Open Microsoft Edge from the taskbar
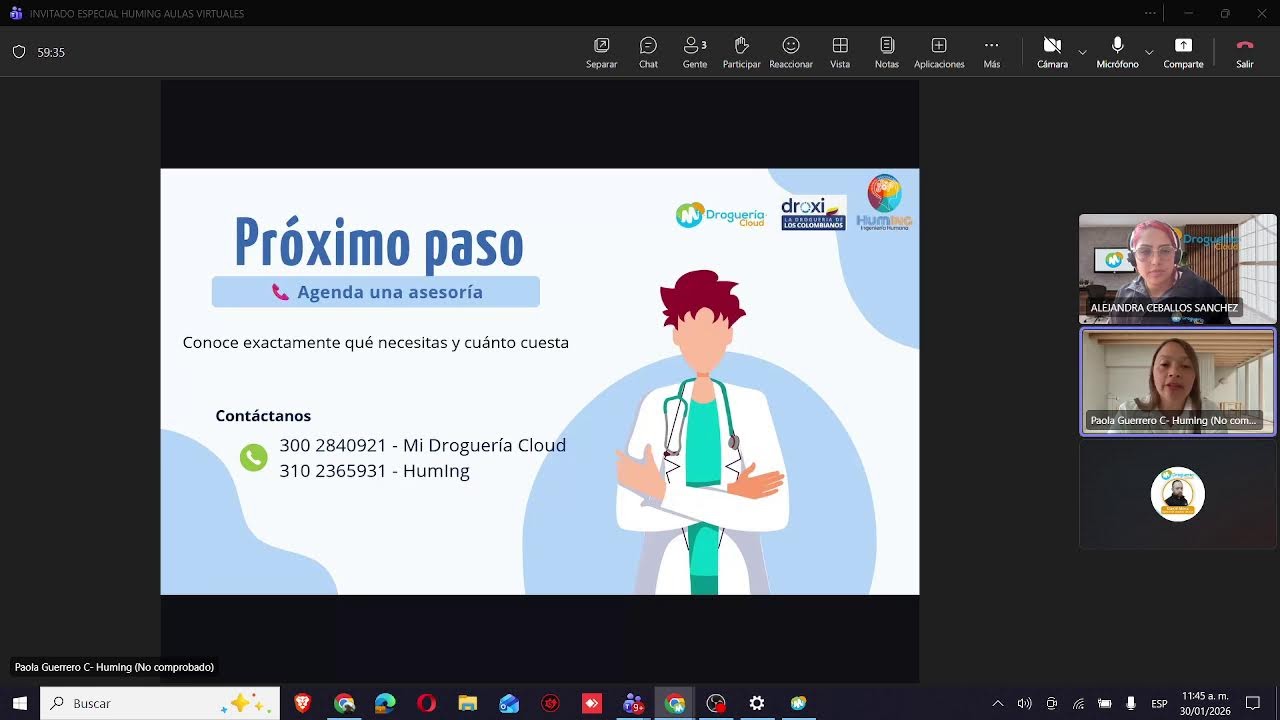 [x=385, y=703]
